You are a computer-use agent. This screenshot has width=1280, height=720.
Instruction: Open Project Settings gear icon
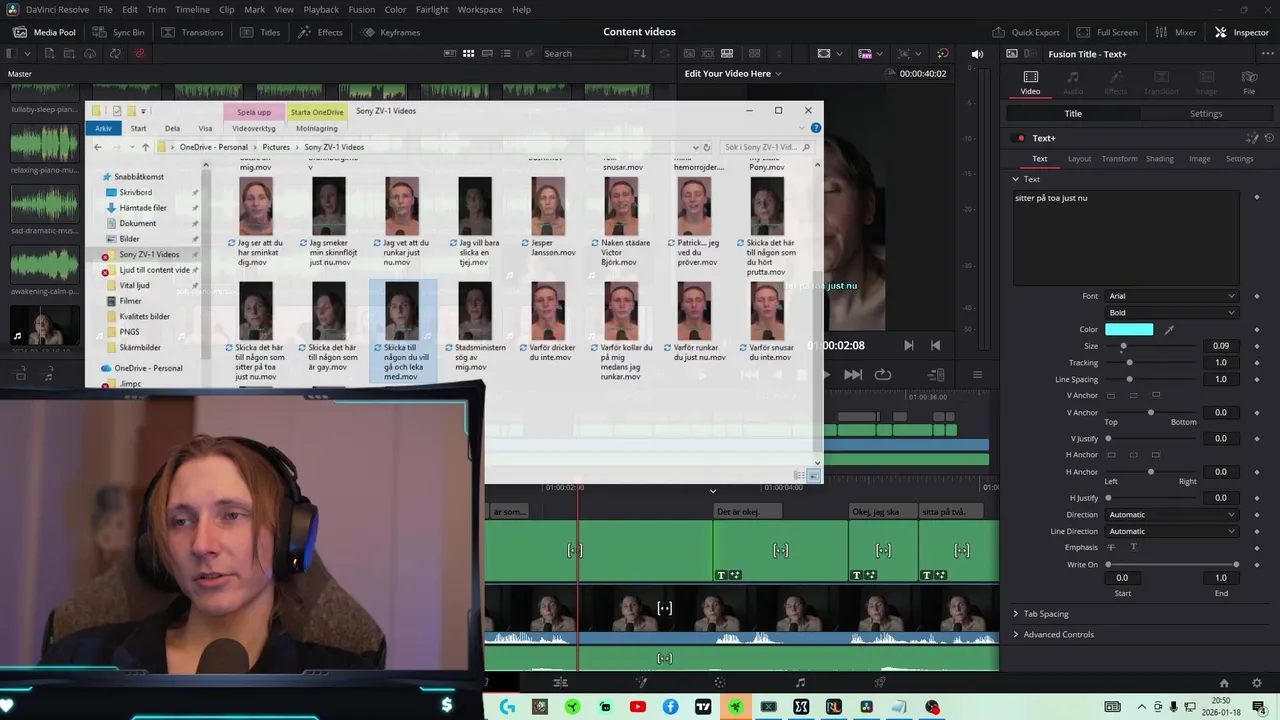[x=1257, y=683]
